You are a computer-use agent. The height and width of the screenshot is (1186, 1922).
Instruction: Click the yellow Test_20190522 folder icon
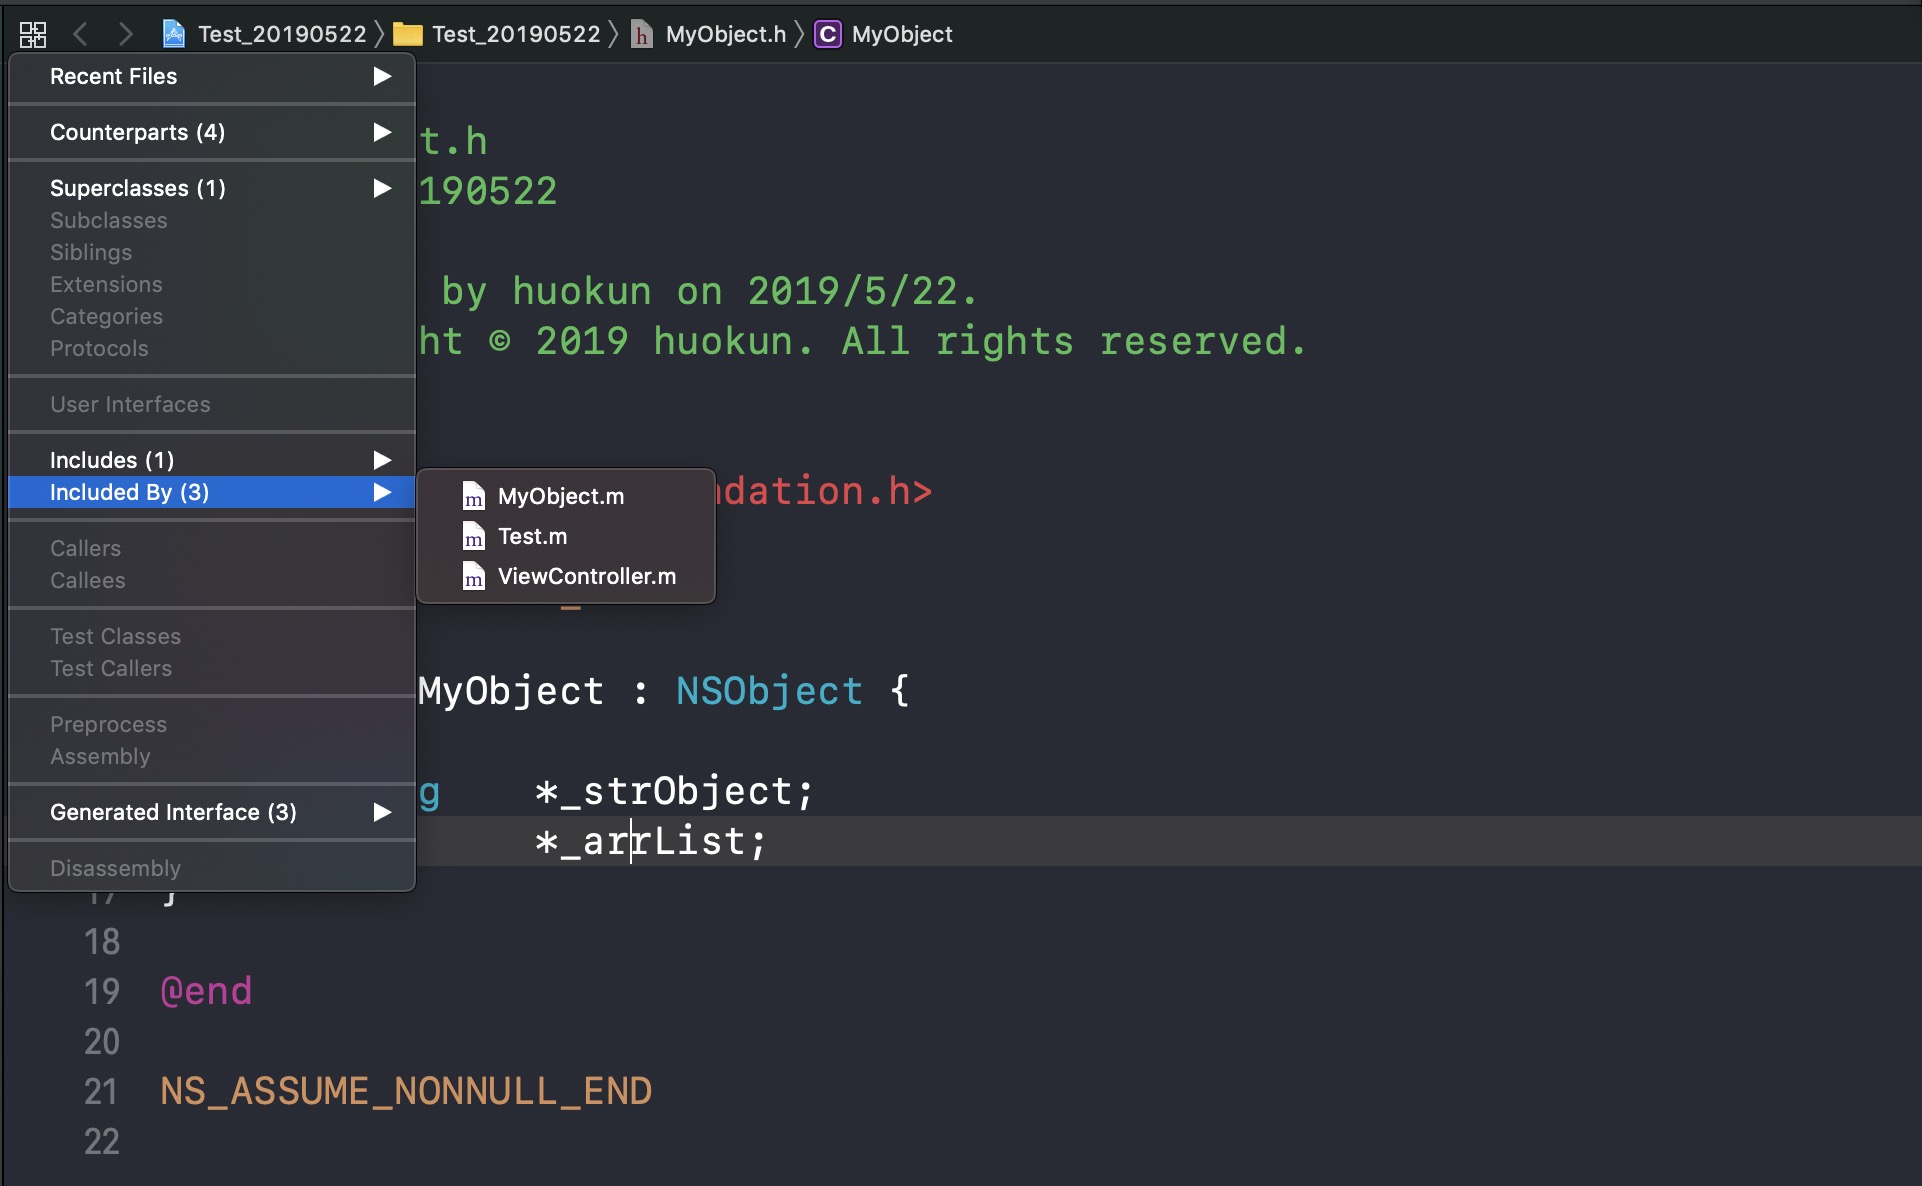tap(407, 33)
